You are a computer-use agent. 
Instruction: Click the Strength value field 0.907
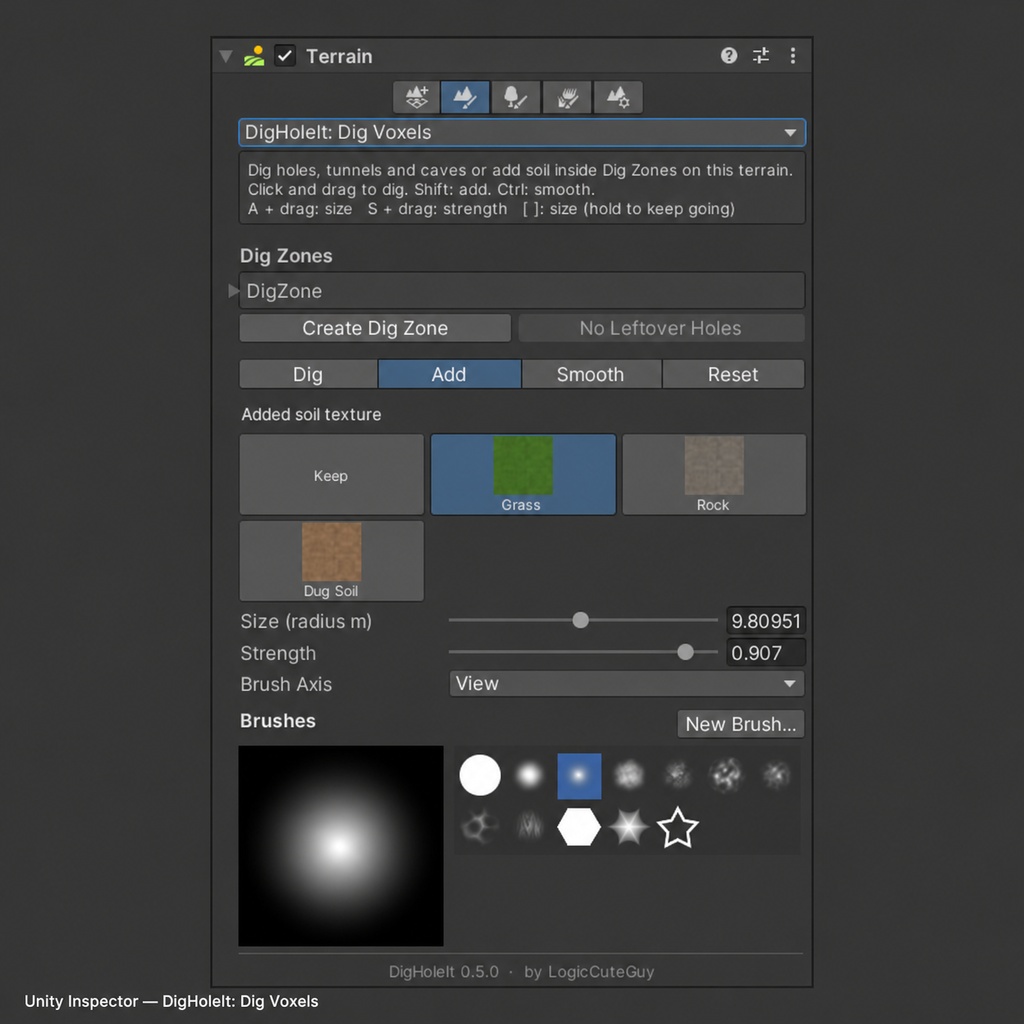[765, 653]
